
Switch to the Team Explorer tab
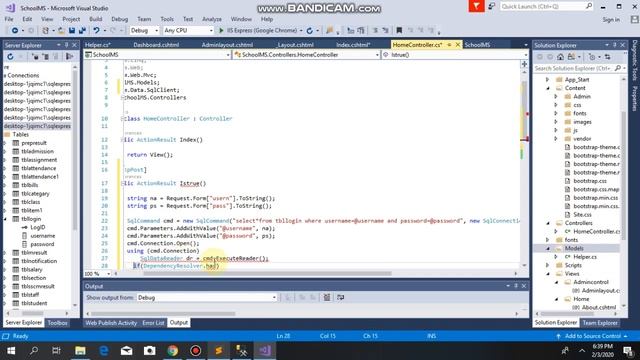[x=600, y=323]
